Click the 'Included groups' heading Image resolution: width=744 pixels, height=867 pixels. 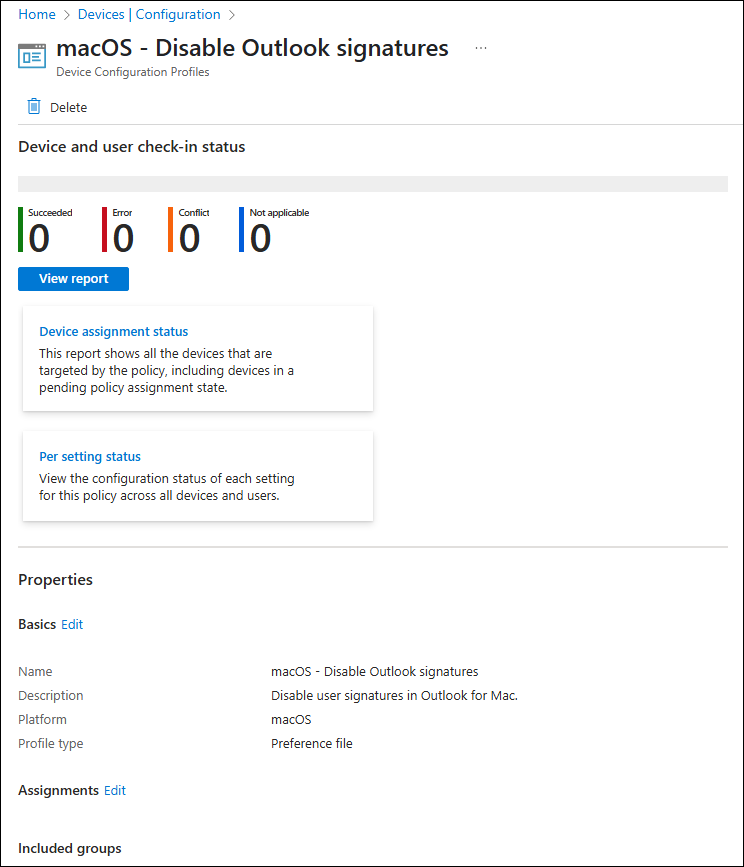click(x=70, y=849)
